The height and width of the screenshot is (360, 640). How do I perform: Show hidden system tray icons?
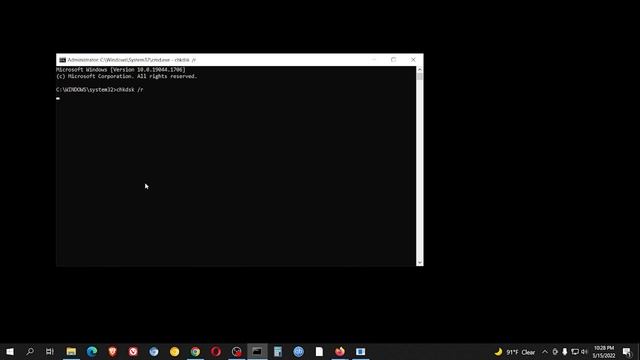(x=545, y=352)
